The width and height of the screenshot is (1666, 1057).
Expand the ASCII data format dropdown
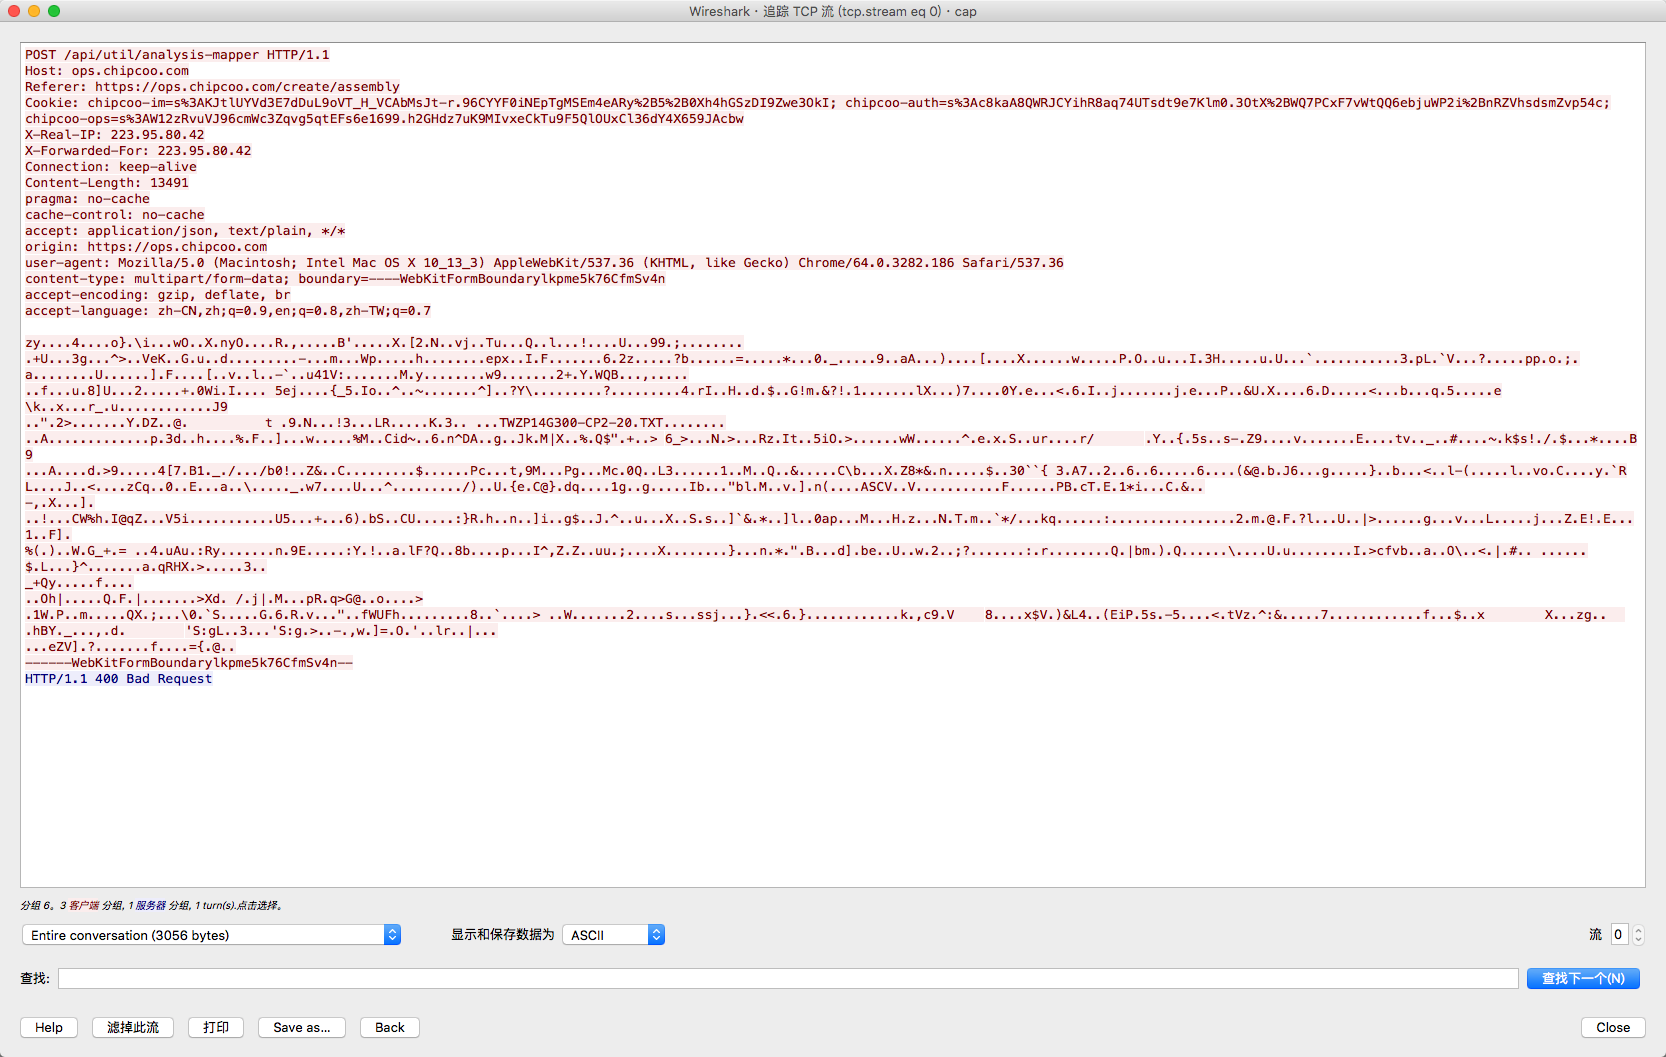[613, 935]
